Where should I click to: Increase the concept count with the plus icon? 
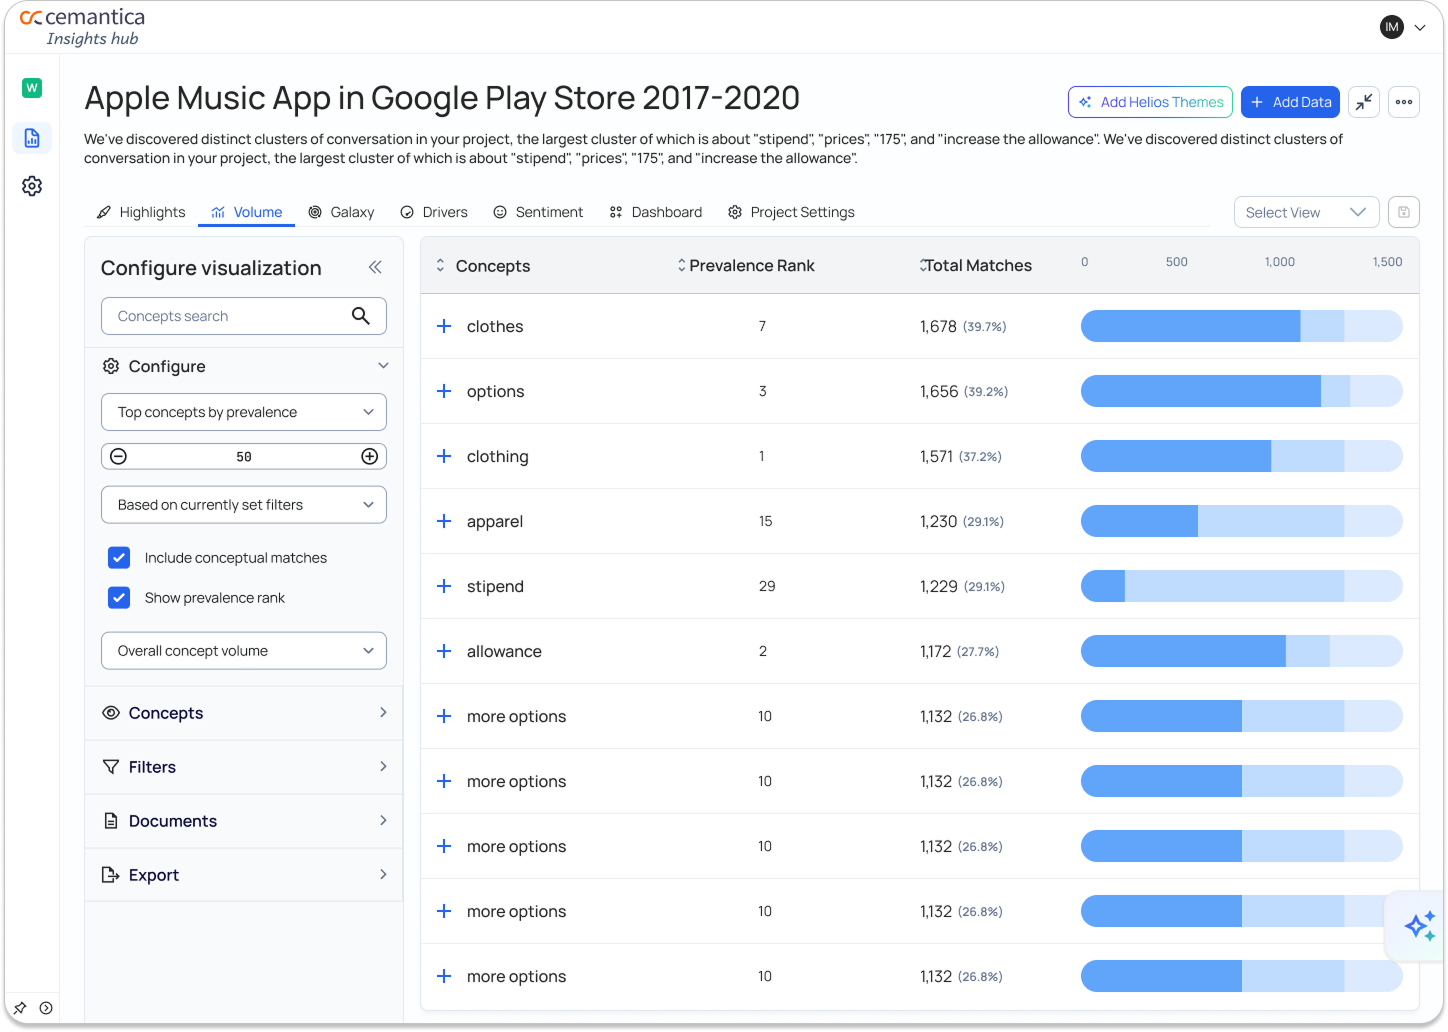point(370,457)
